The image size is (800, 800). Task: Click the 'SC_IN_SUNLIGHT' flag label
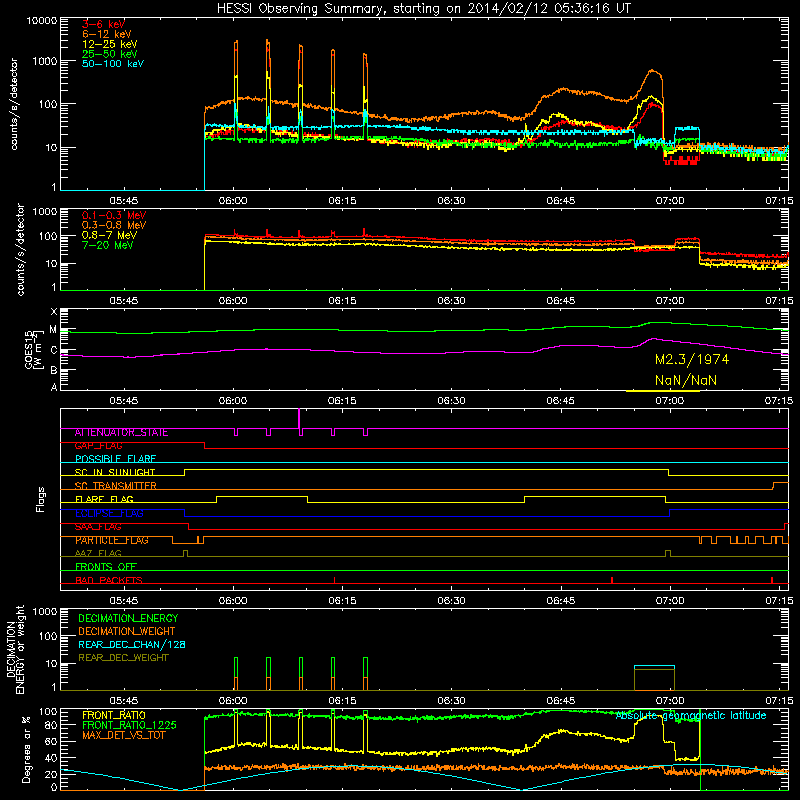(x=115, y=472)
